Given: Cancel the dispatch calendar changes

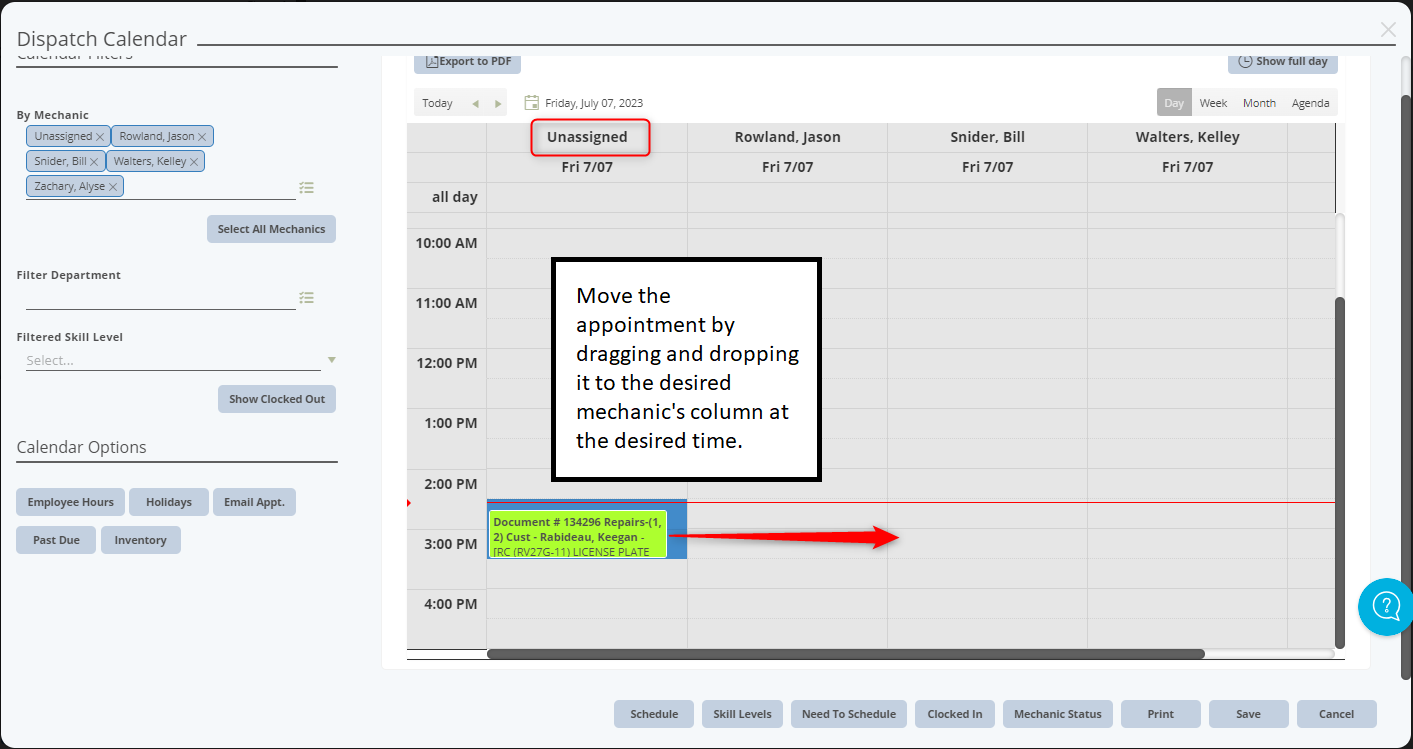Looking at the screenshot, I should coord(1336,714).
